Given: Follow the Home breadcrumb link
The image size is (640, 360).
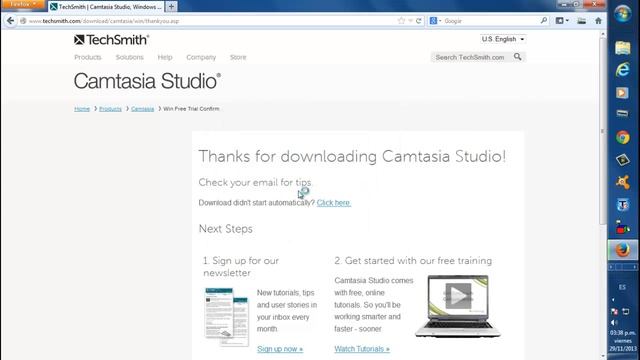Looking at the screenshot, I should (82, 109).
